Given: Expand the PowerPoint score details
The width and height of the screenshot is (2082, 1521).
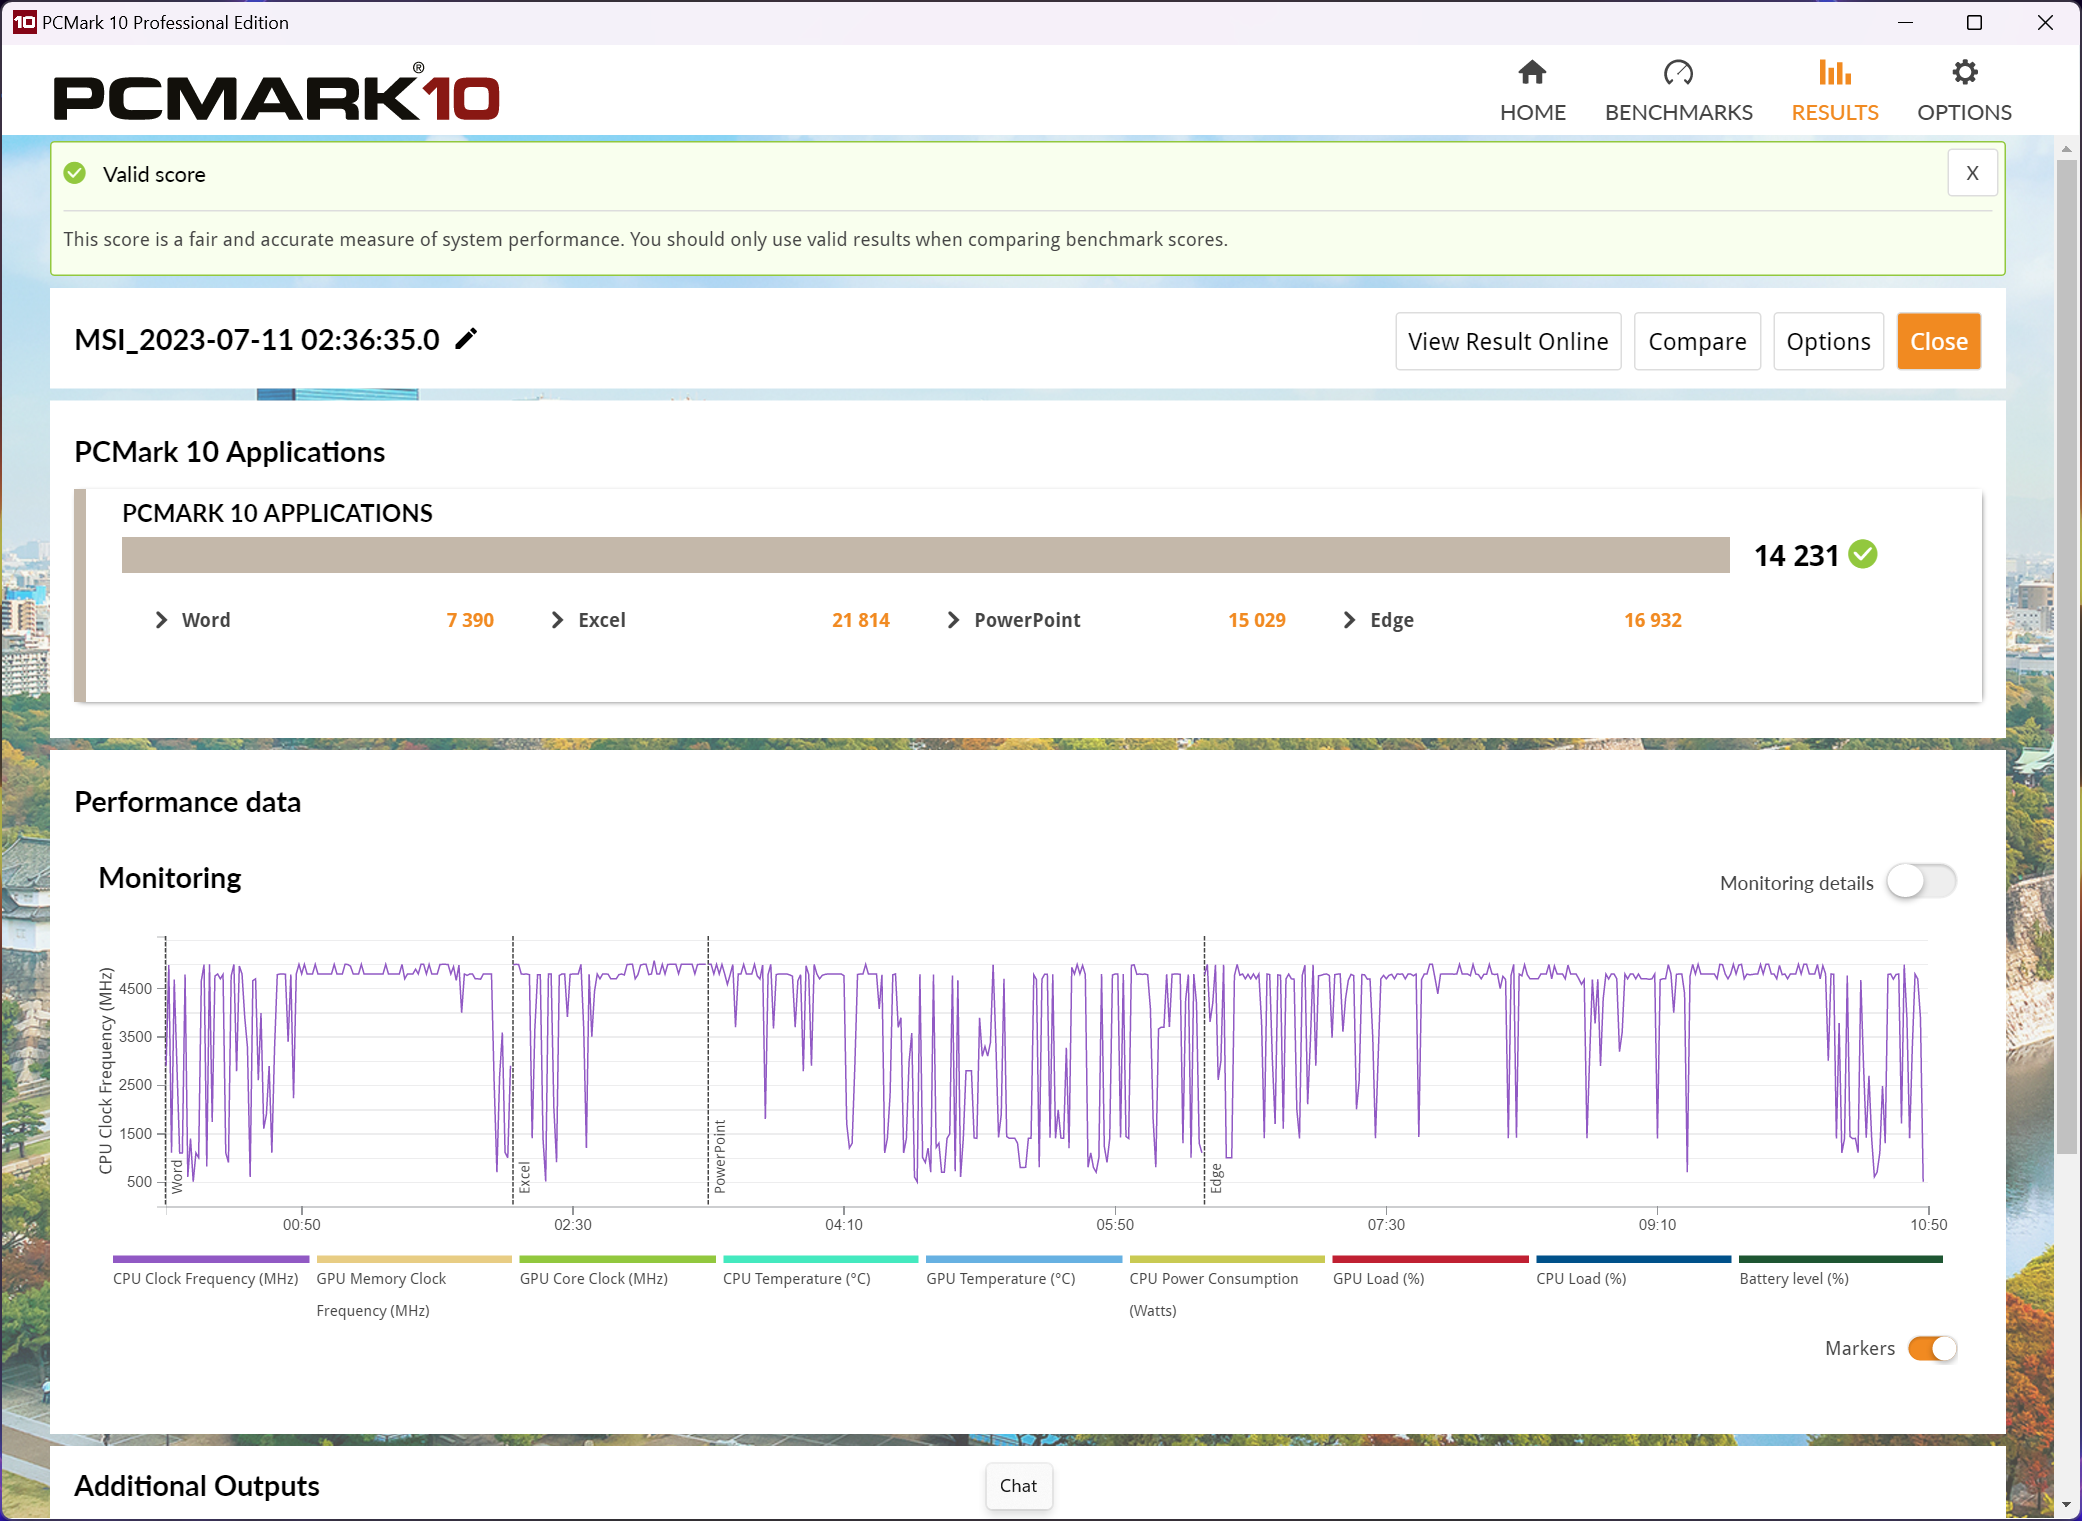Looking at the screenshot, I should (953, 620).
